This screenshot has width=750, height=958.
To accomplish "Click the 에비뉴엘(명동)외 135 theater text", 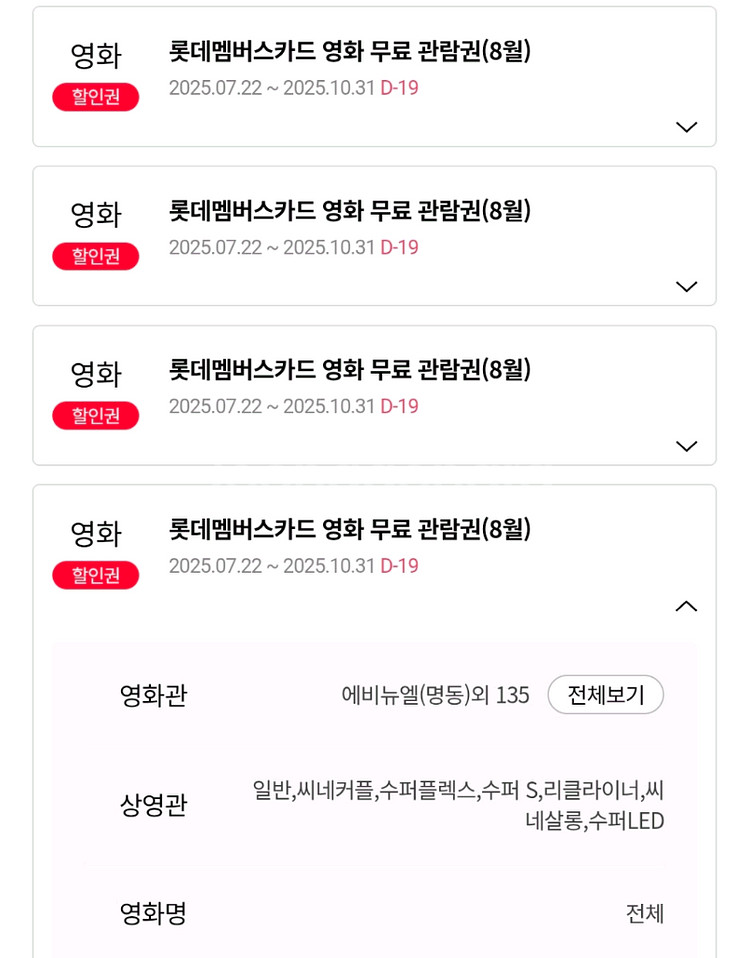I will (x=435, y=695).
